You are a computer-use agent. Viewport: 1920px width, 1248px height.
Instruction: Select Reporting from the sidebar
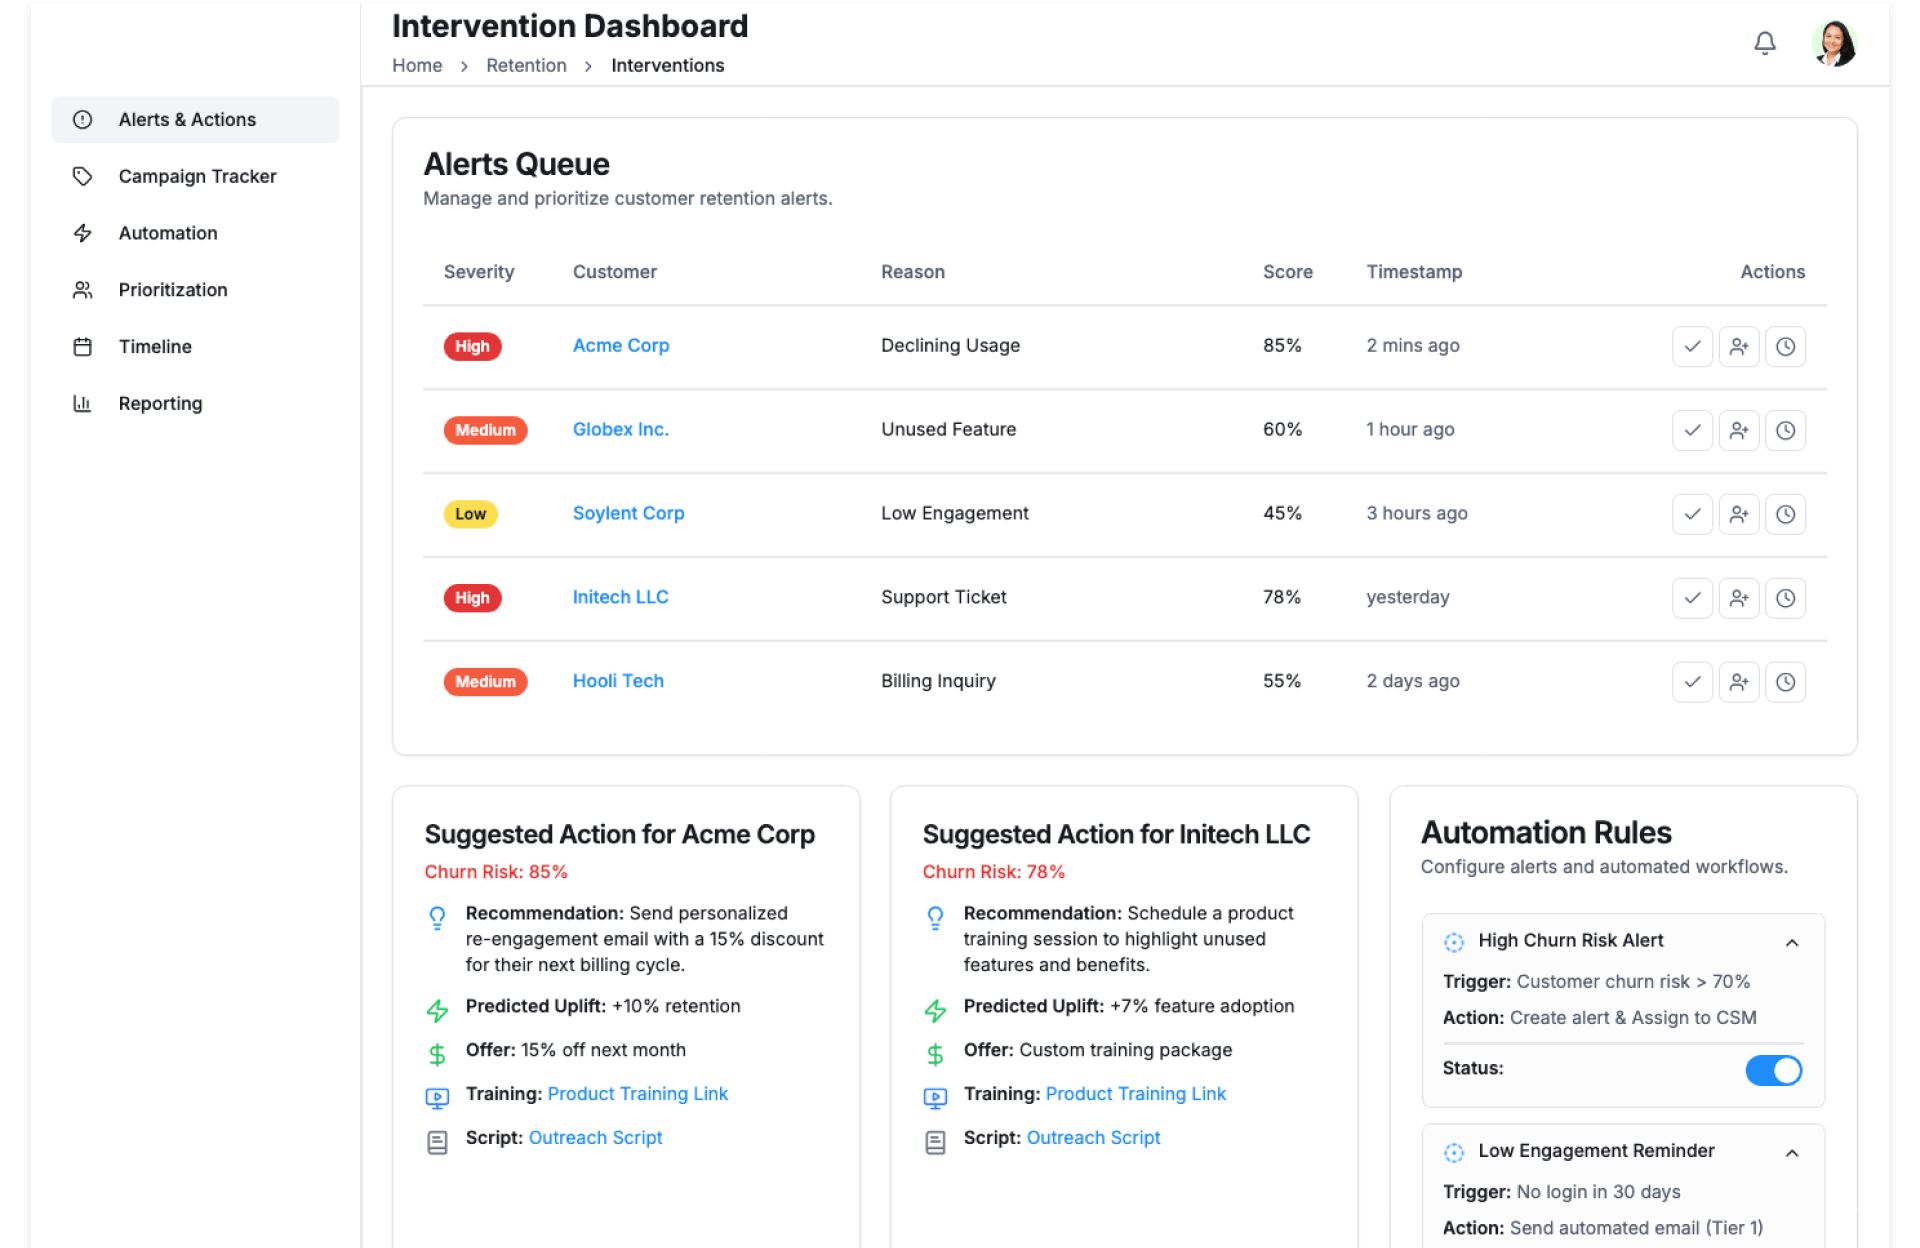pyautogui.click(x=160, y=403)
